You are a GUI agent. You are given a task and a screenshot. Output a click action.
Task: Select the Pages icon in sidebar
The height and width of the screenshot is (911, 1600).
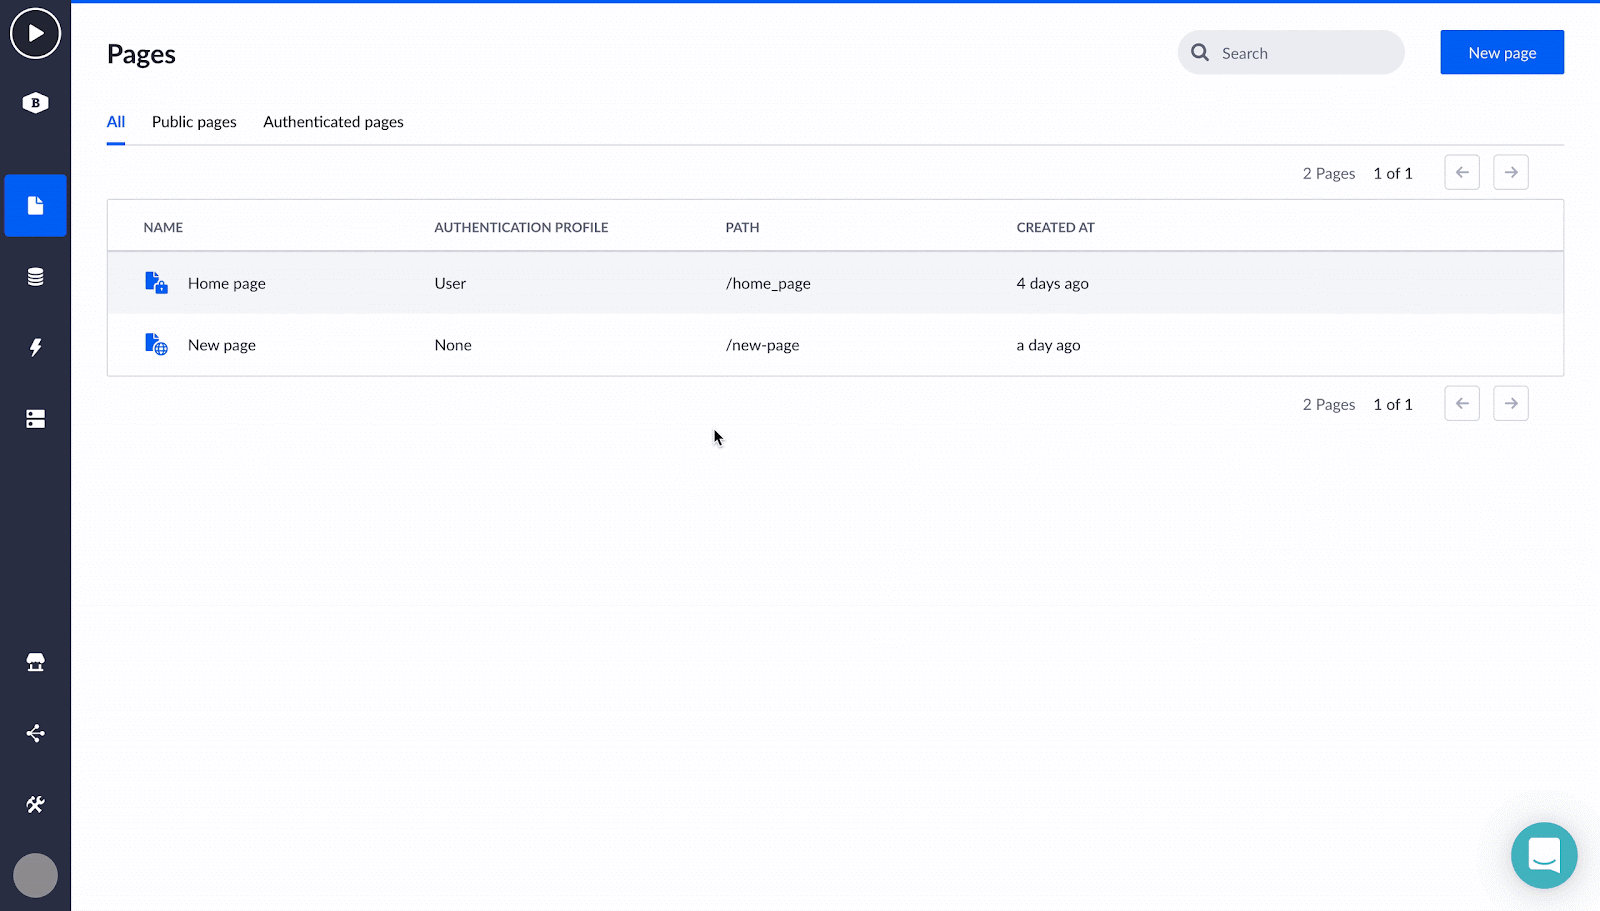click(x=35, y=206)
